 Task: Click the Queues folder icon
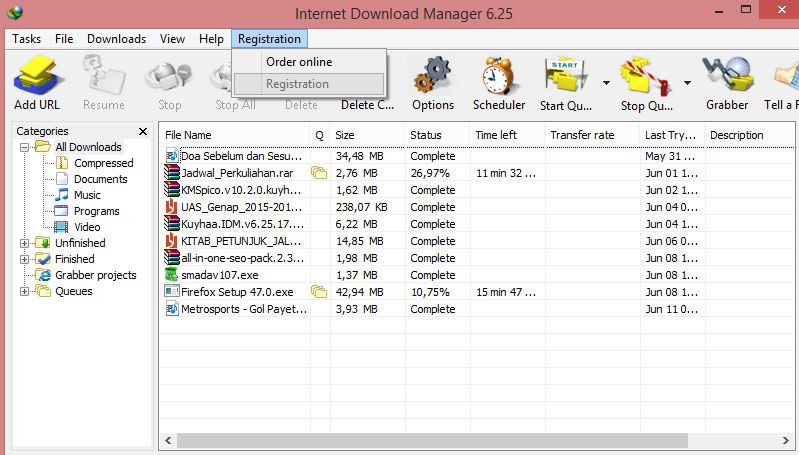click(43, 291)
